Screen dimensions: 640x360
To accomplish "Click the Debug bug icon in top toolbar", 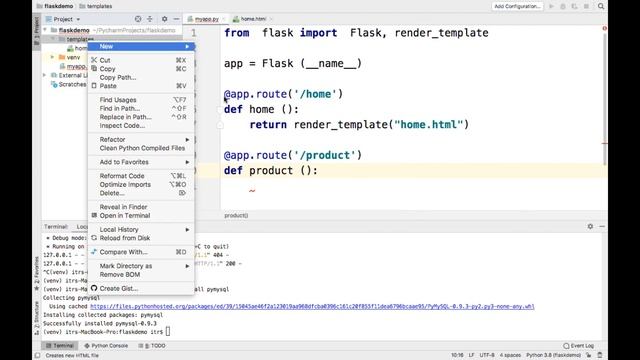I will [x=563, y=6].
